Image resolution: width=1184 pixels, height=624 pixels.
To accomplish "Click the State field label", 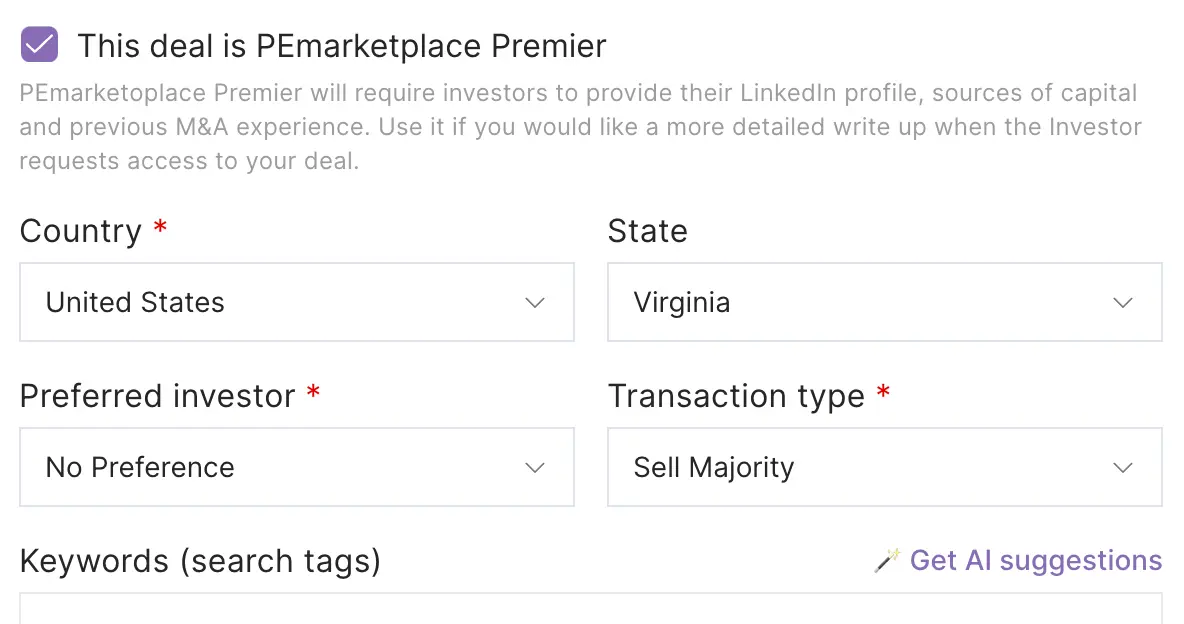I will tap(647, 231).
